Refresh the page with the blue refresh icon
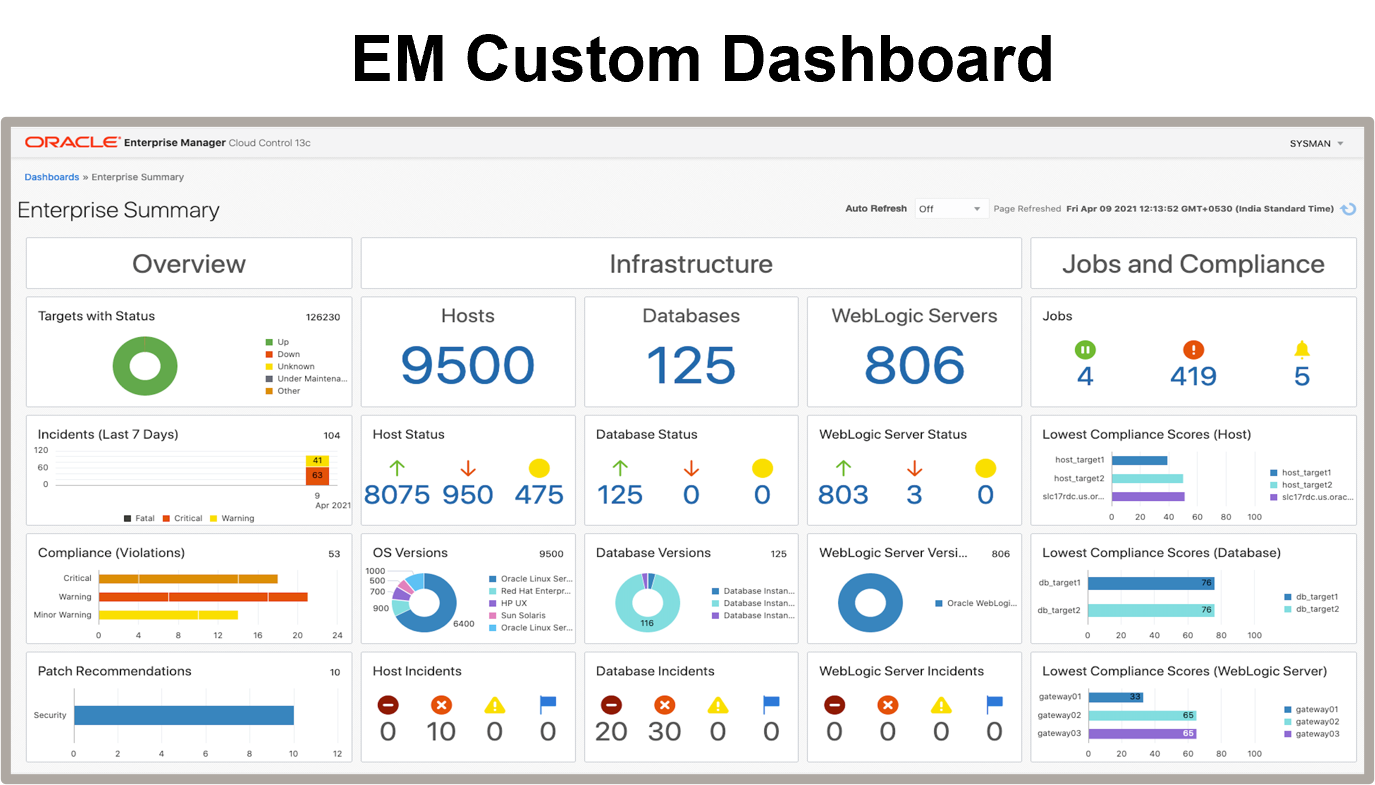This screenshot has height=785, width=1375. [1348, 208]
